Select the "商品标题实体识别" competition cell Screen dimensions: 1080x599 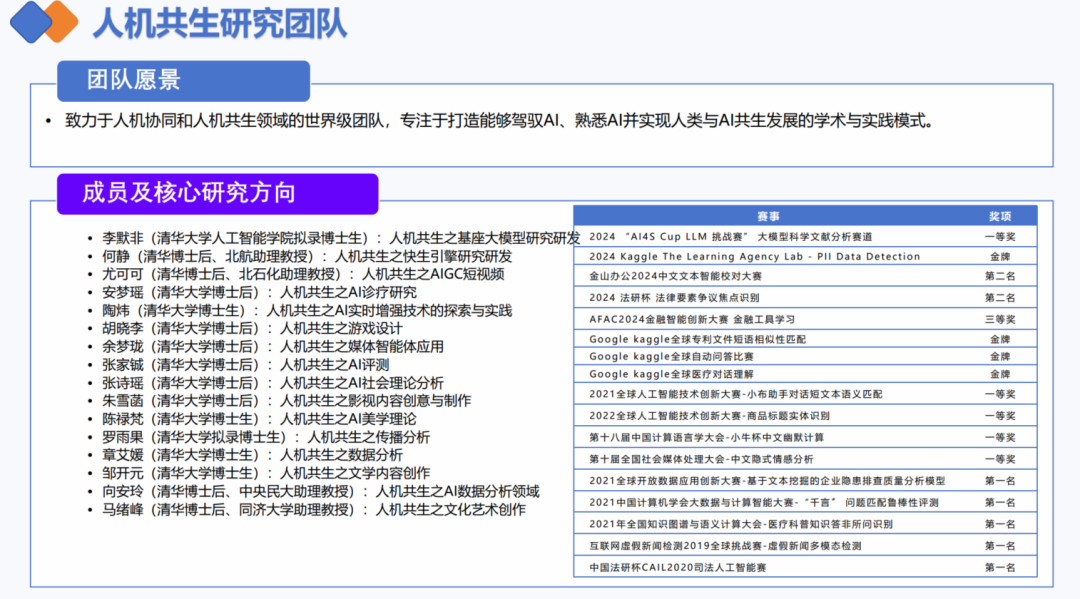pos(709,416)
